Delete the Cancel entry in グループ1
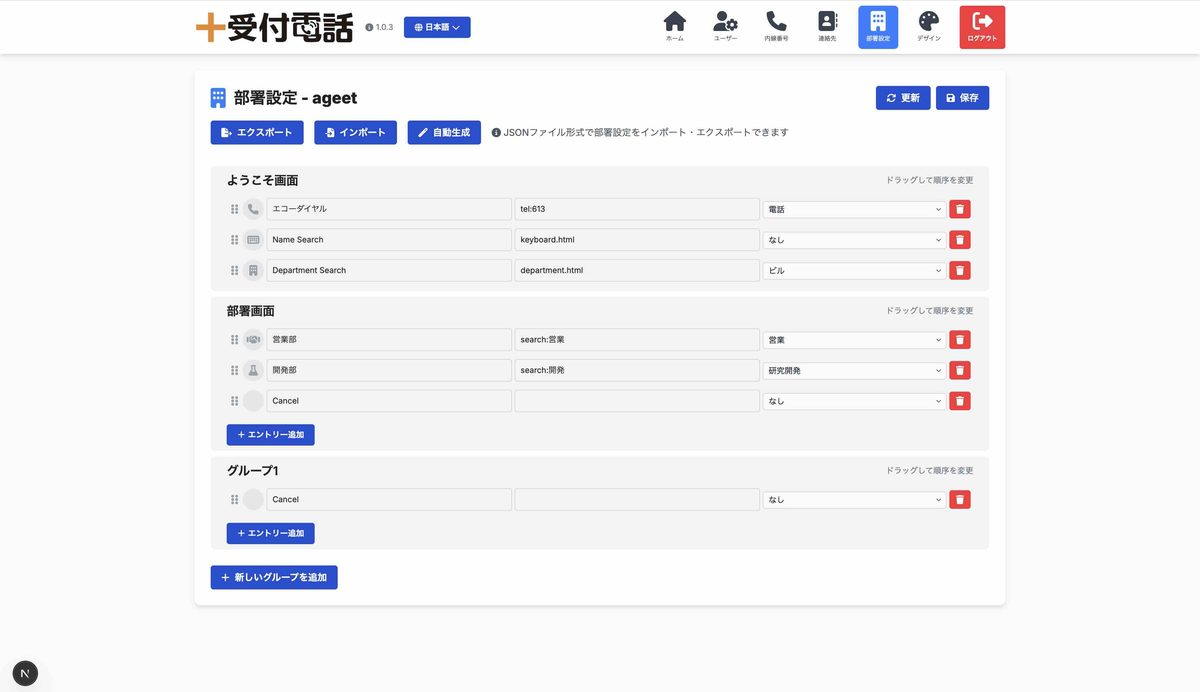Screen dimensions: 1200x692 (x=960, y=499)
